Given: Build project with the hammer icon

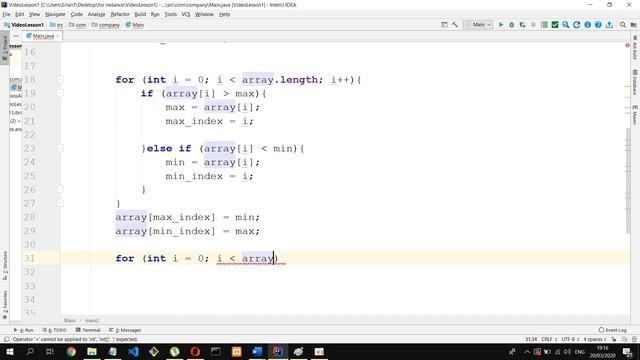Looking at the screenshot, I should point(455,25).
